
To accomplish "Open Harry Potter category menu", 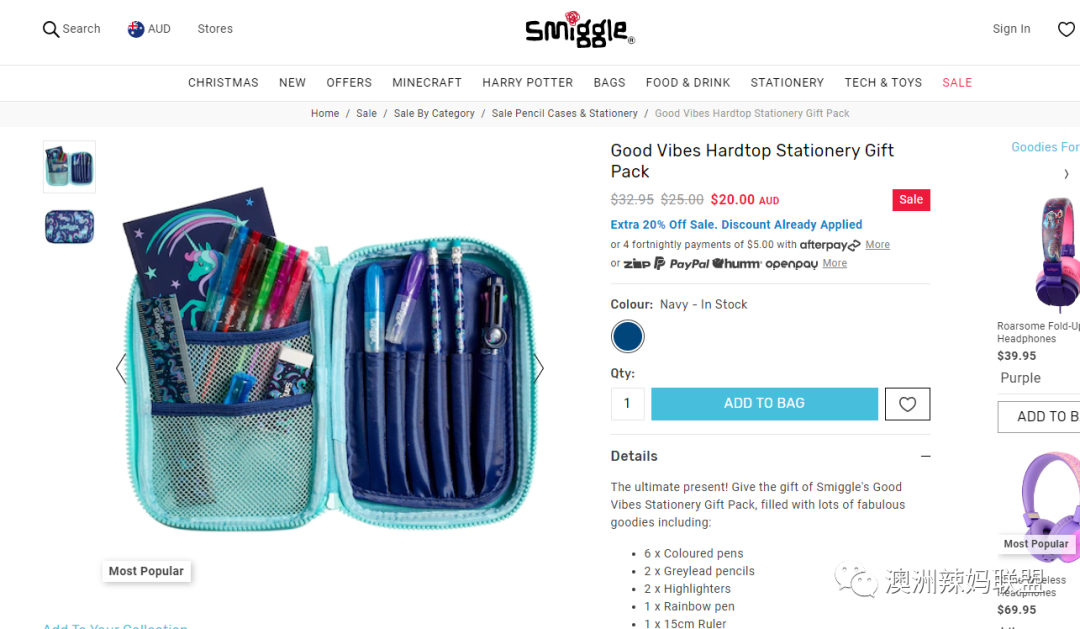I will tap(528, 83).
